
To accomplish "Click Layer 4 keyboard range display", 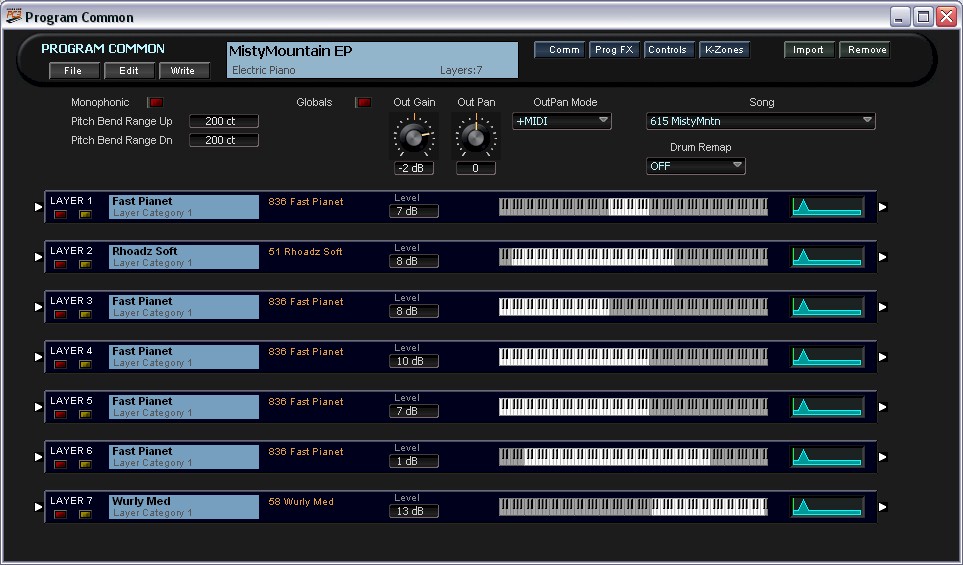I will tap(633, 357).
